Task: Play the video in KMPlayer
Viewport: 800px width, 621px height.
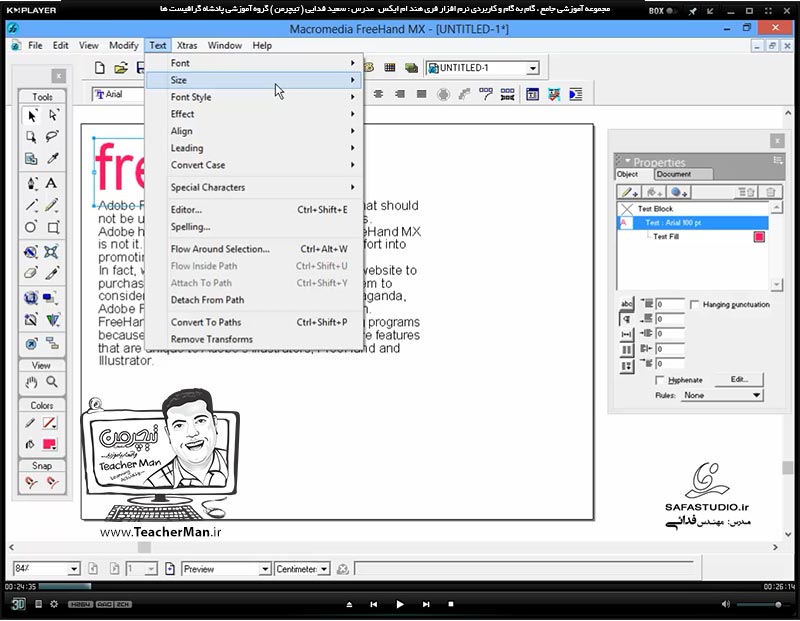Action: coord(399,605)
